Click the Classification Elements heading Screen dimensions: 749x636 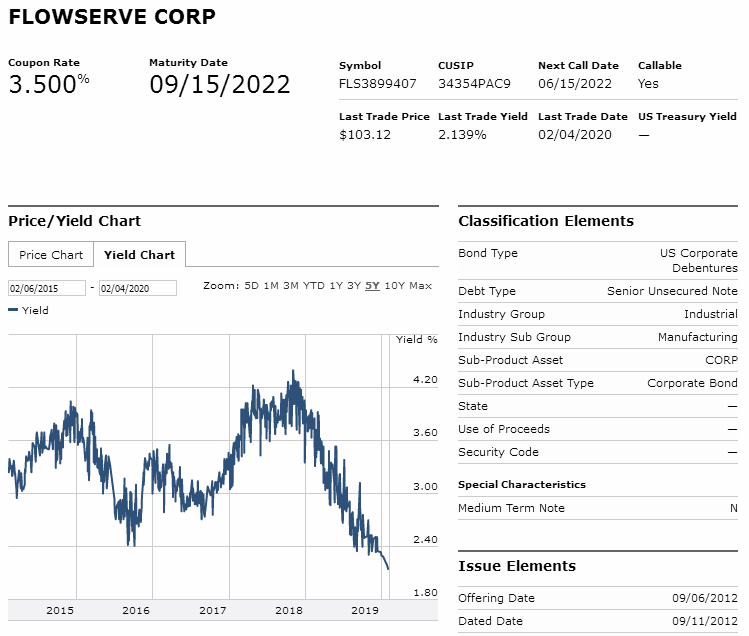tap(546, 221)
